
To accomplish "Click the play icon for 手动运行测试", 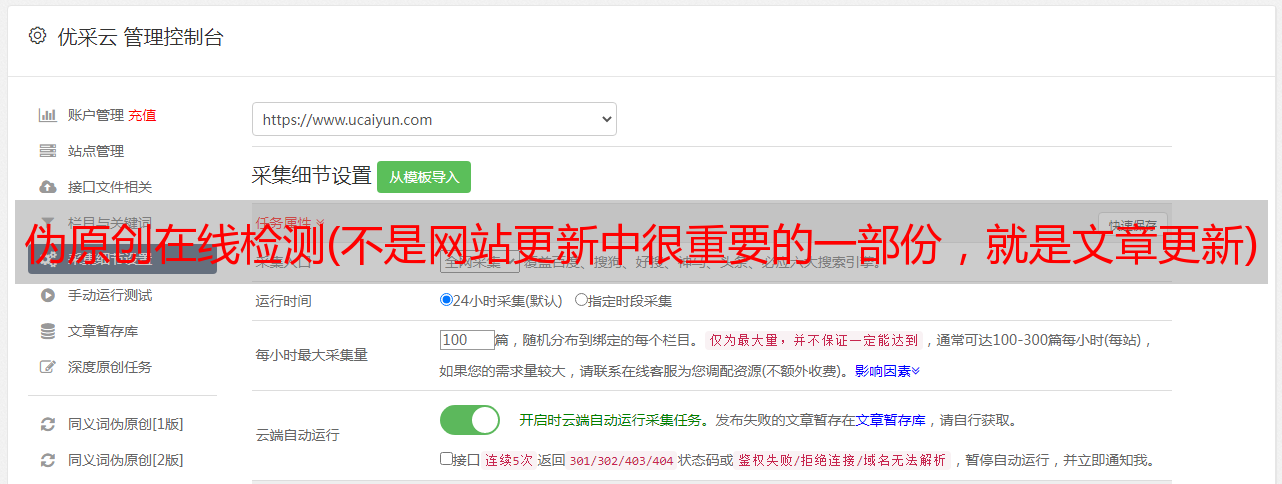I will click(47, 295).
